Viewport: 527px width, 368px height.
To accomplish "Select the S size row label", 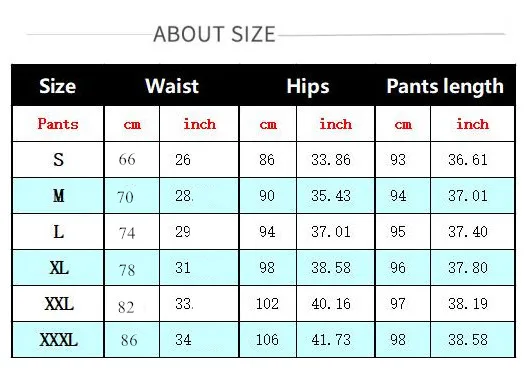I will click(x=58, y=159).
